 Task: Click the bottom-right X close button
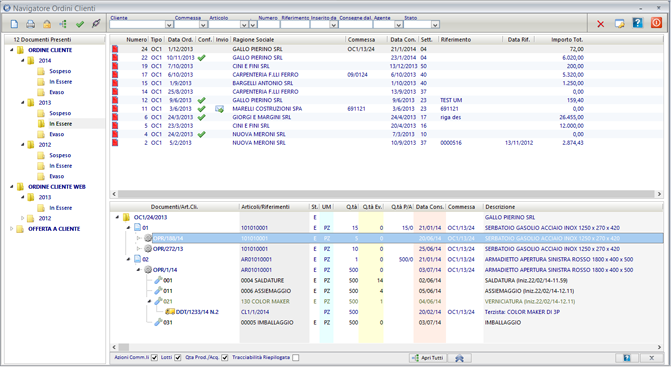(652, 358)
